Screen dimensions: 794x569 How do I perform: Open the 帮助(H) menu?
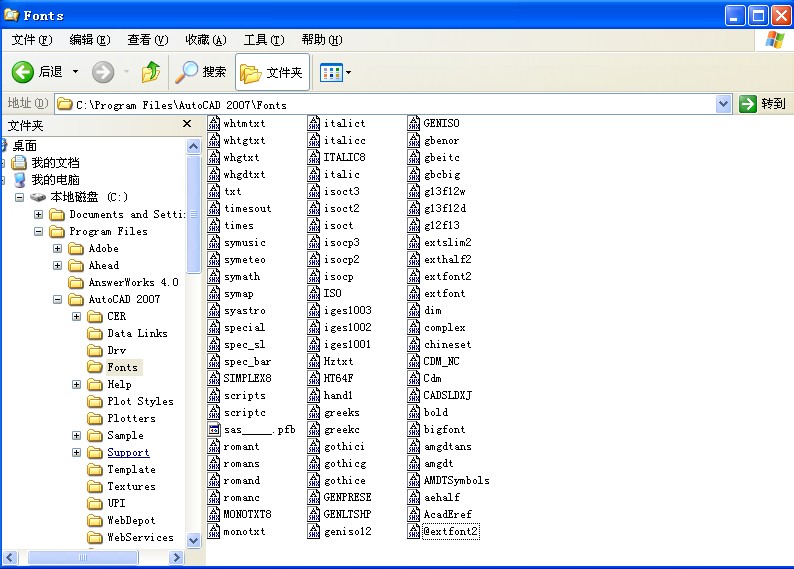click(322, 39)
